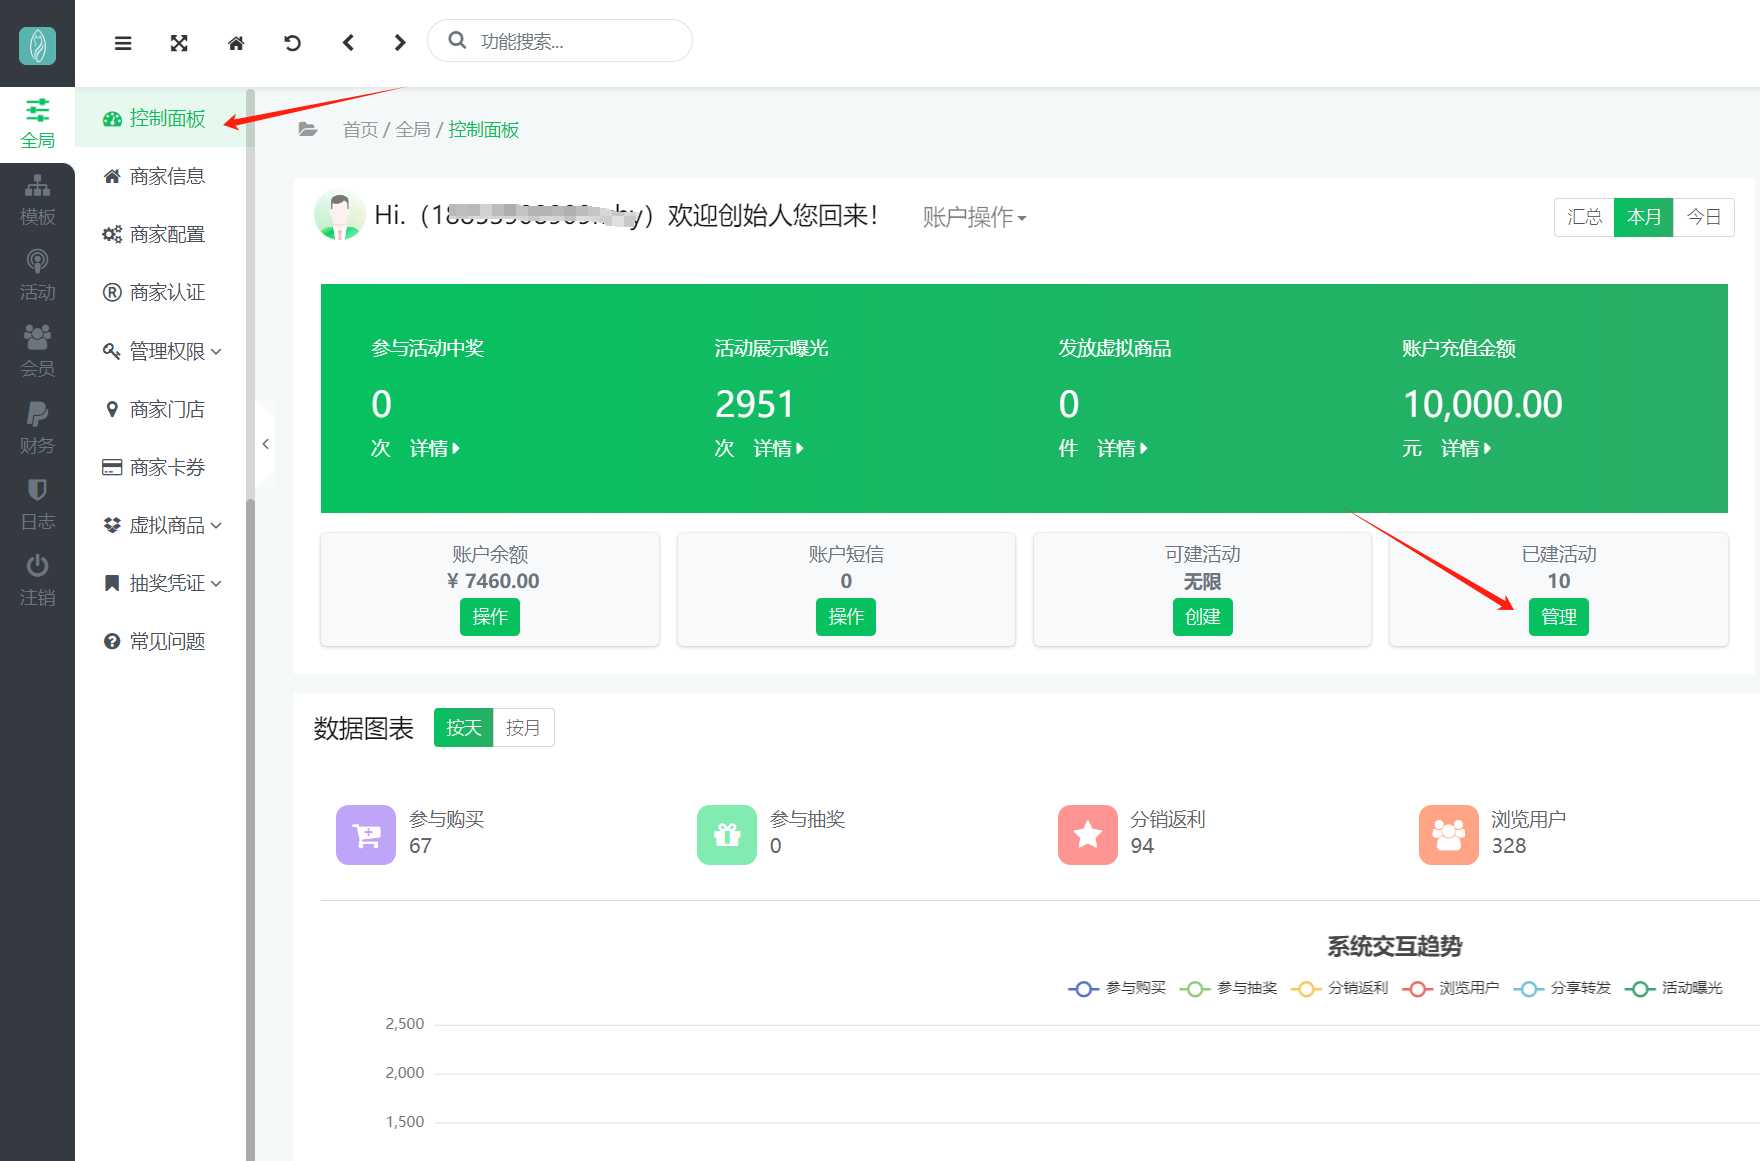Open 财务 section in dark sidebar
This screenshot has height=1161, width=1760.
[37, 428]
